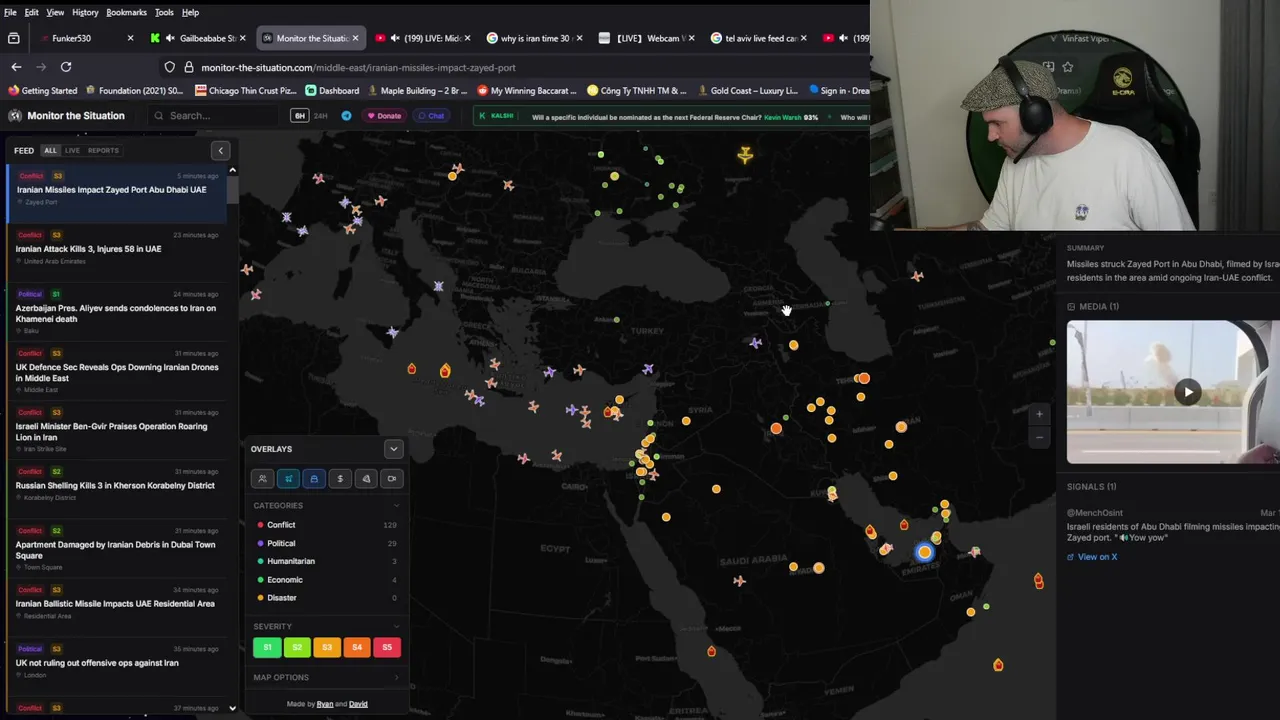1280x720 pixels.
Task: Switch to Gailbeababe stream tab
Action: 199,38
